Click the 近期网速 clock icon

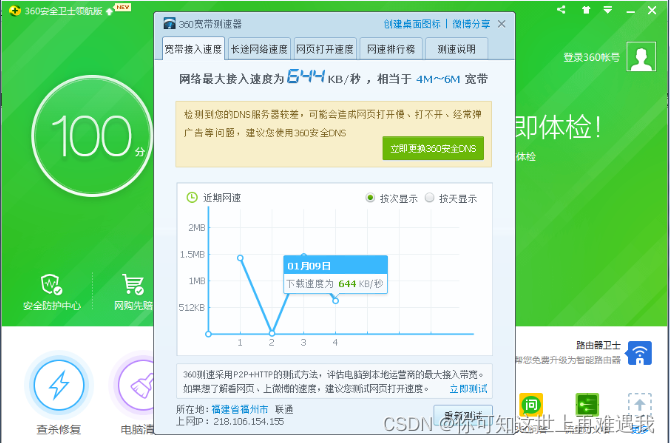(192, 197)
